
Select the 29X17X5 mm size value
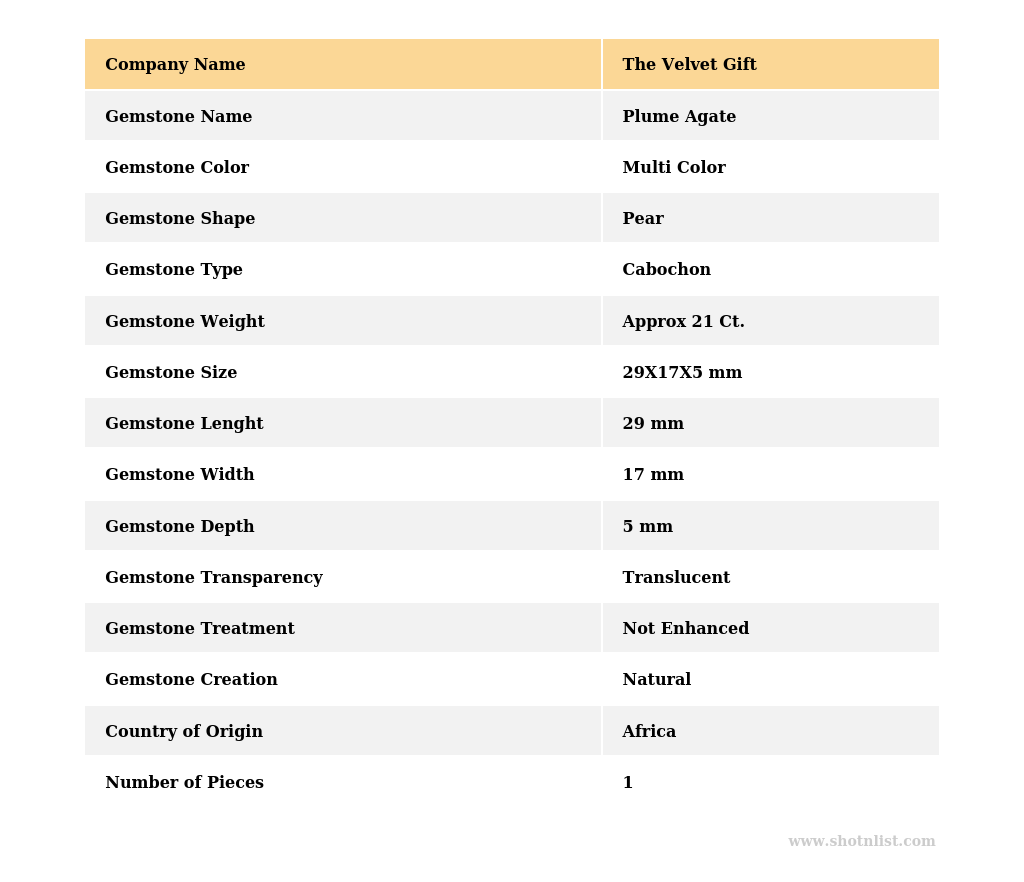click(682, 373)
